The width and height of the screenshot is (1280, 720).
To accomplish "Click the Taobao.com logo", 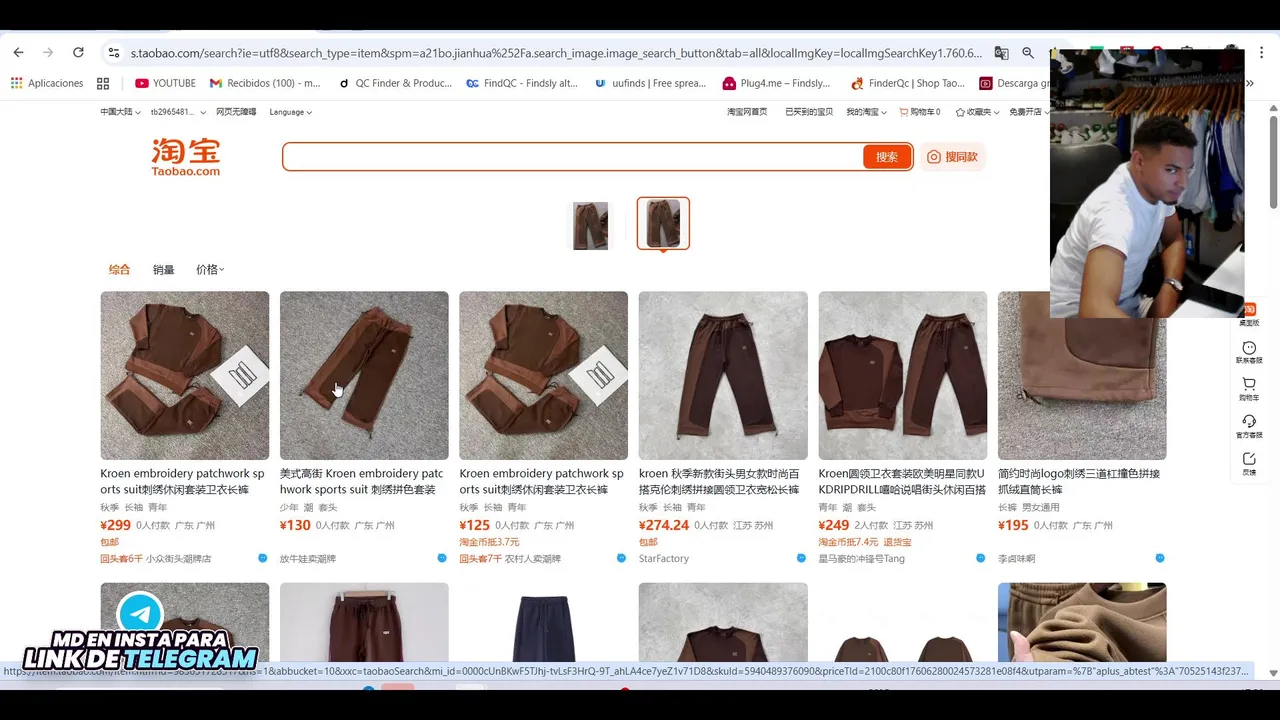I will tap(186, 157).
